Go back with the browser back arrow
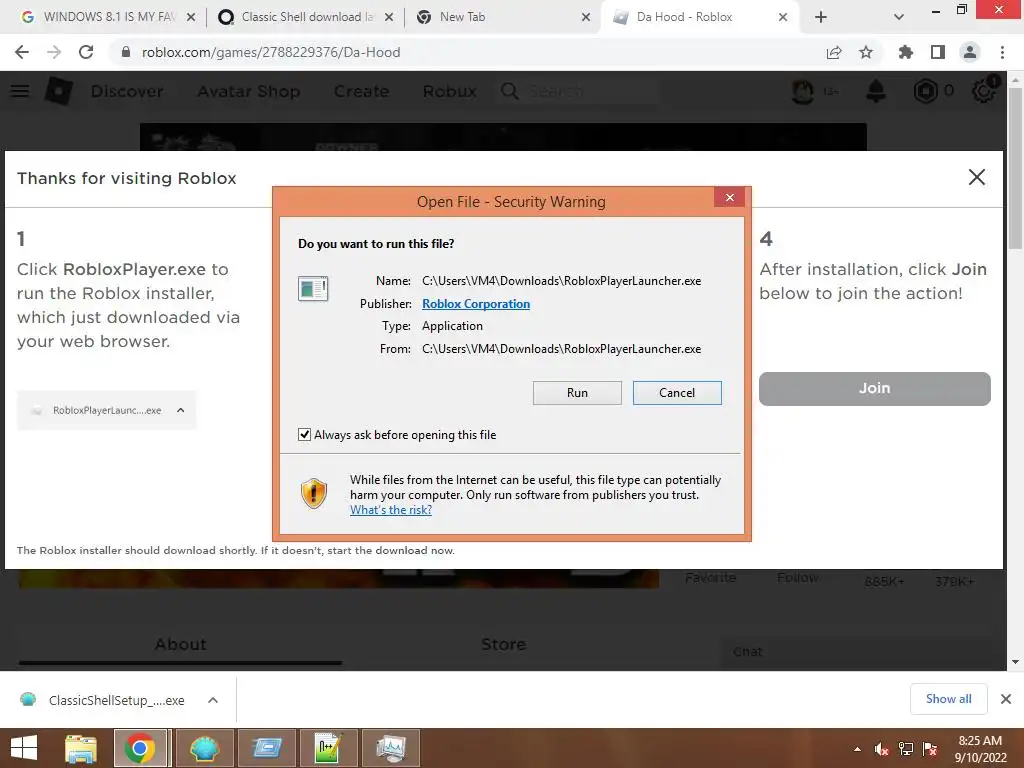The image size is (1024, 768). point(22,52)
